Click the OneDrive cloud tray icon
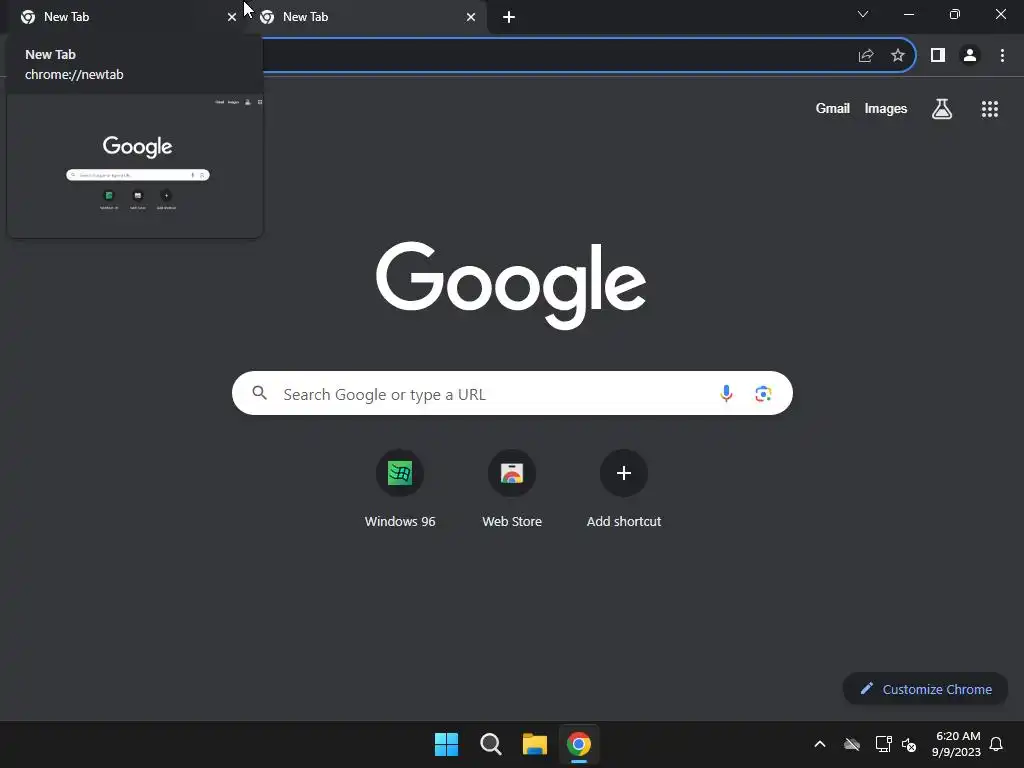This screenshot has height=768, width=1024. (852, 744)
